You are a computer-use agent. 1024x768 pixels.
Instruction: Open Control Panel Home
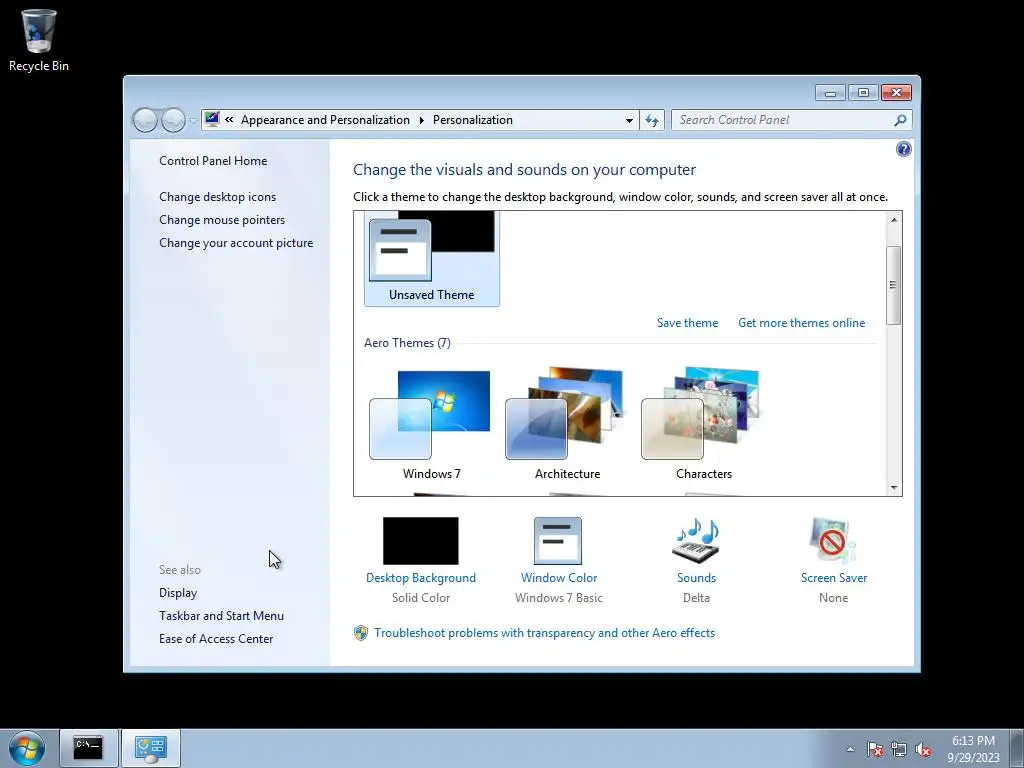(x=213, y=161)
